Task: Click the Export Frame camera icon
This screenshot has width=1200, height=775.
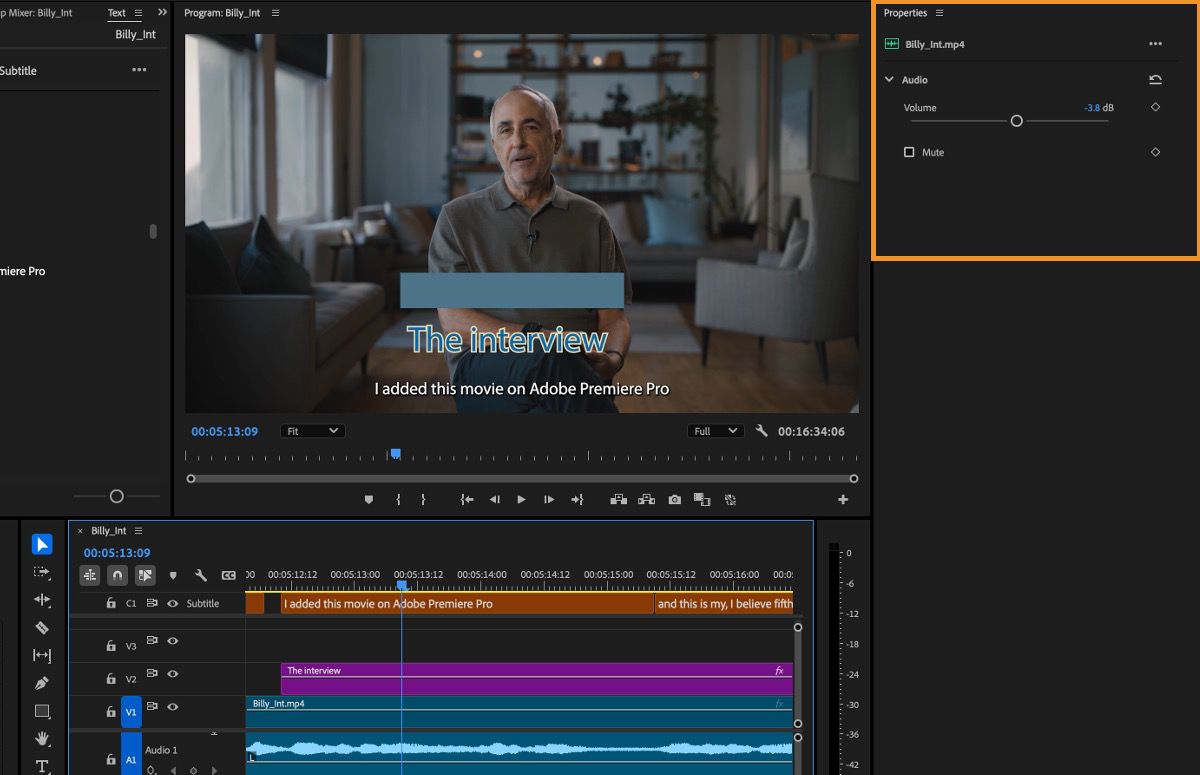Action: (x=675, y=499)
